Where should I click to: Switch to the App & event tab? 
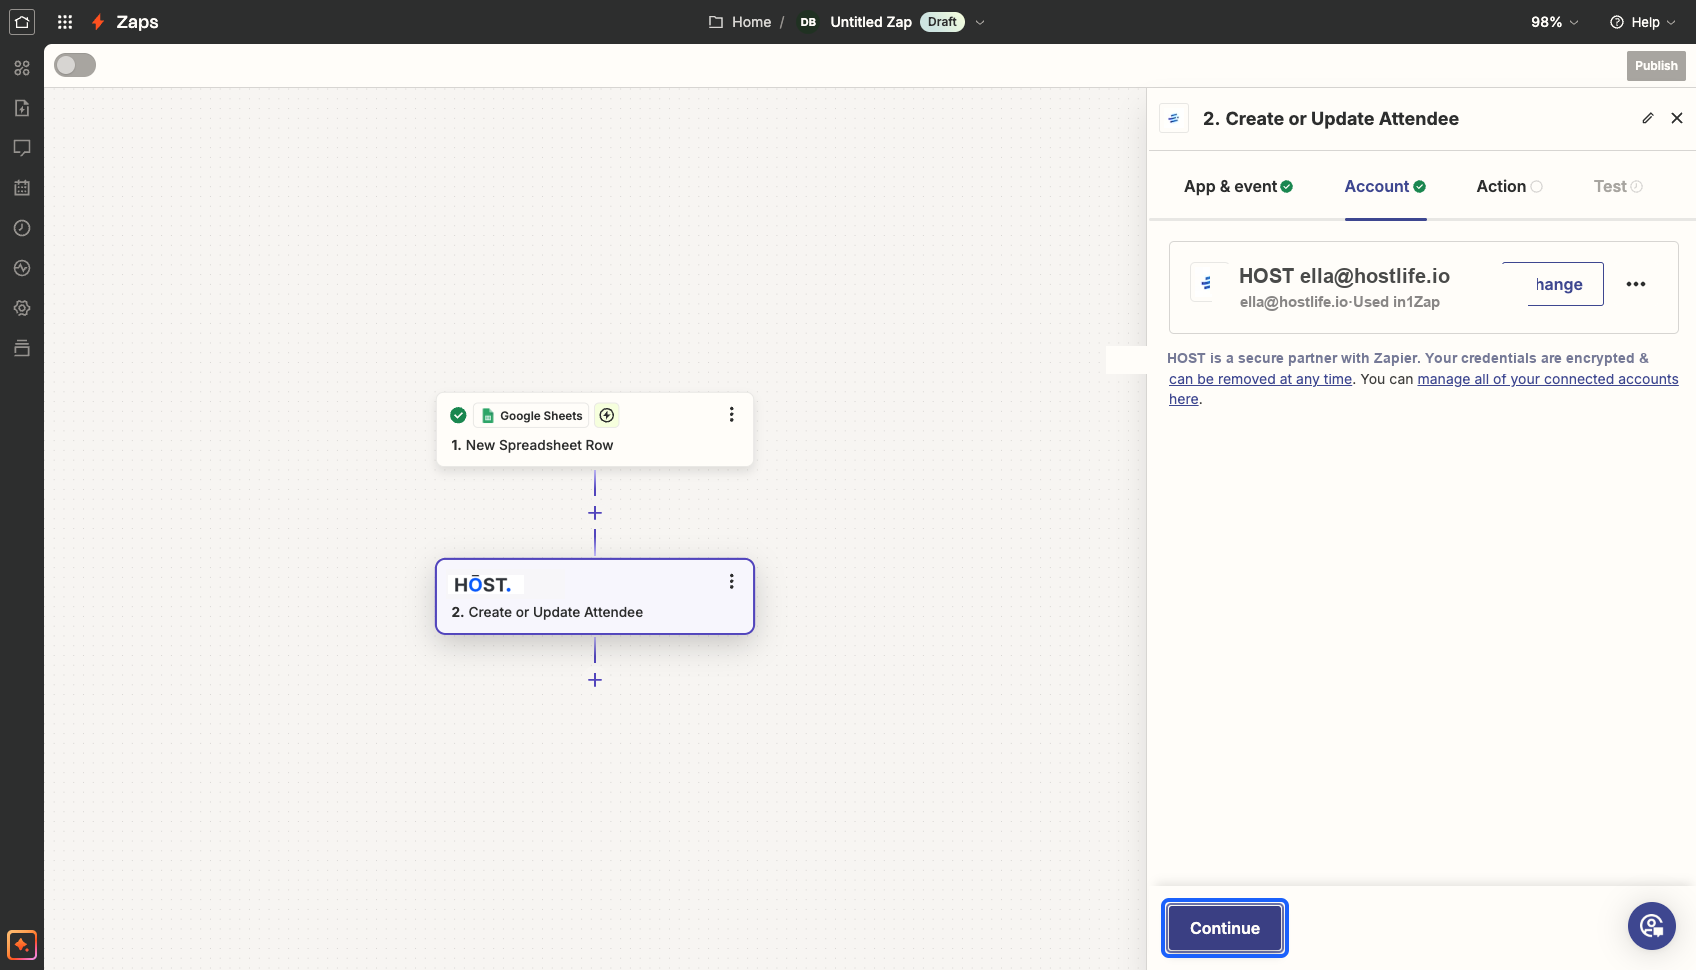(x=1238, y=186)
